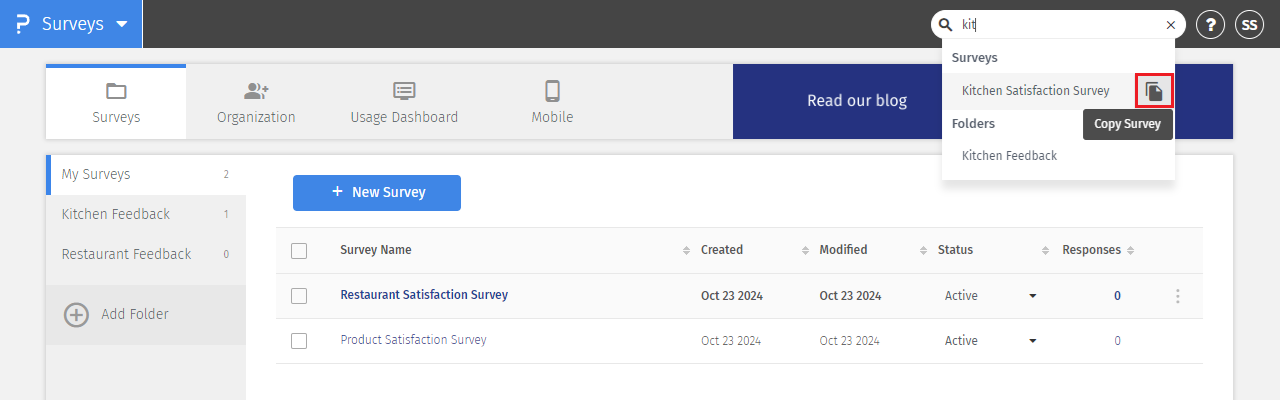
Task: Click the Add Folder label
Action: (135, 314)
